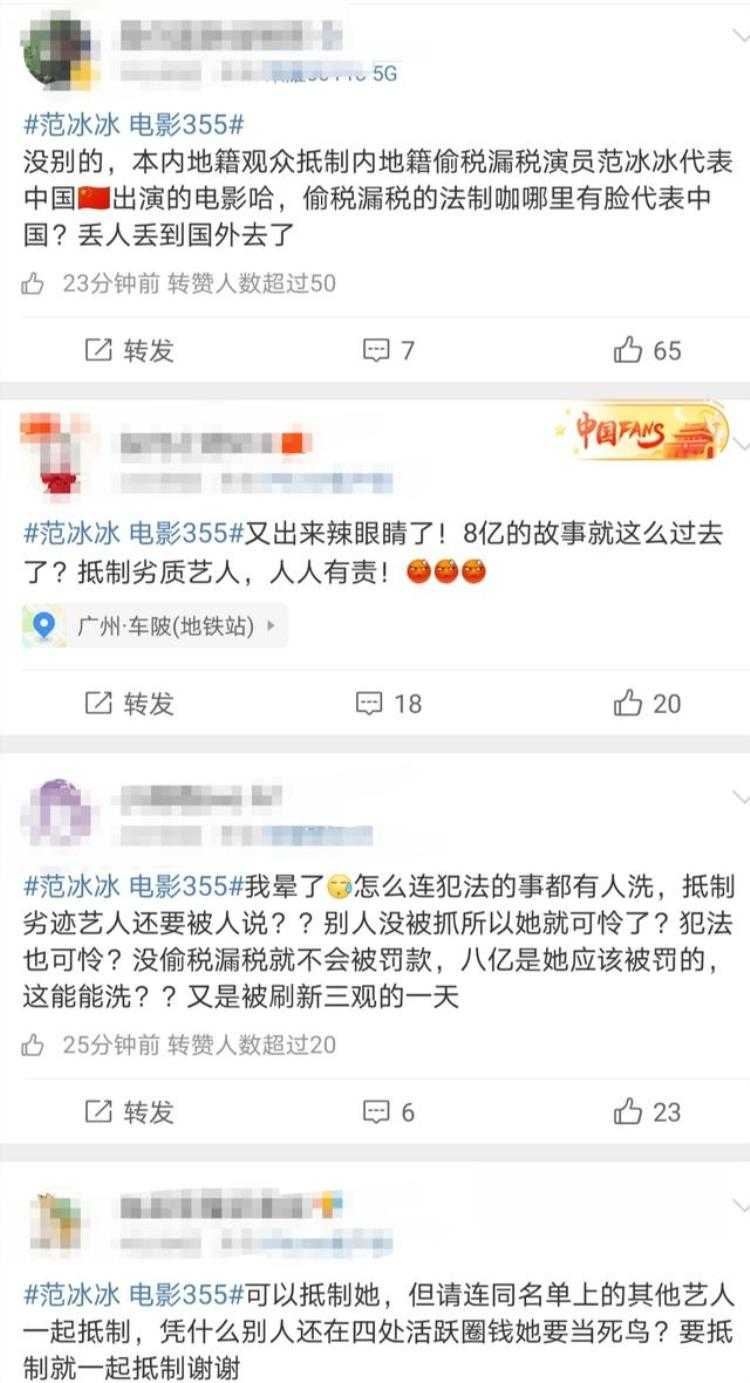Like the post showing 20 likes

[647, 703]
